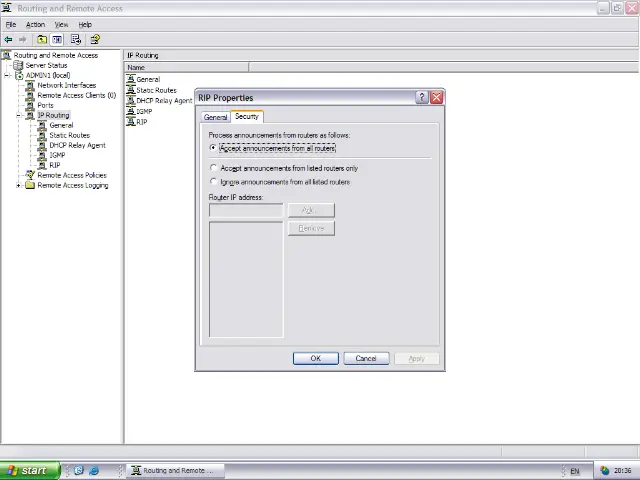Click the 20:36 clock in system tray

(622, 471)
